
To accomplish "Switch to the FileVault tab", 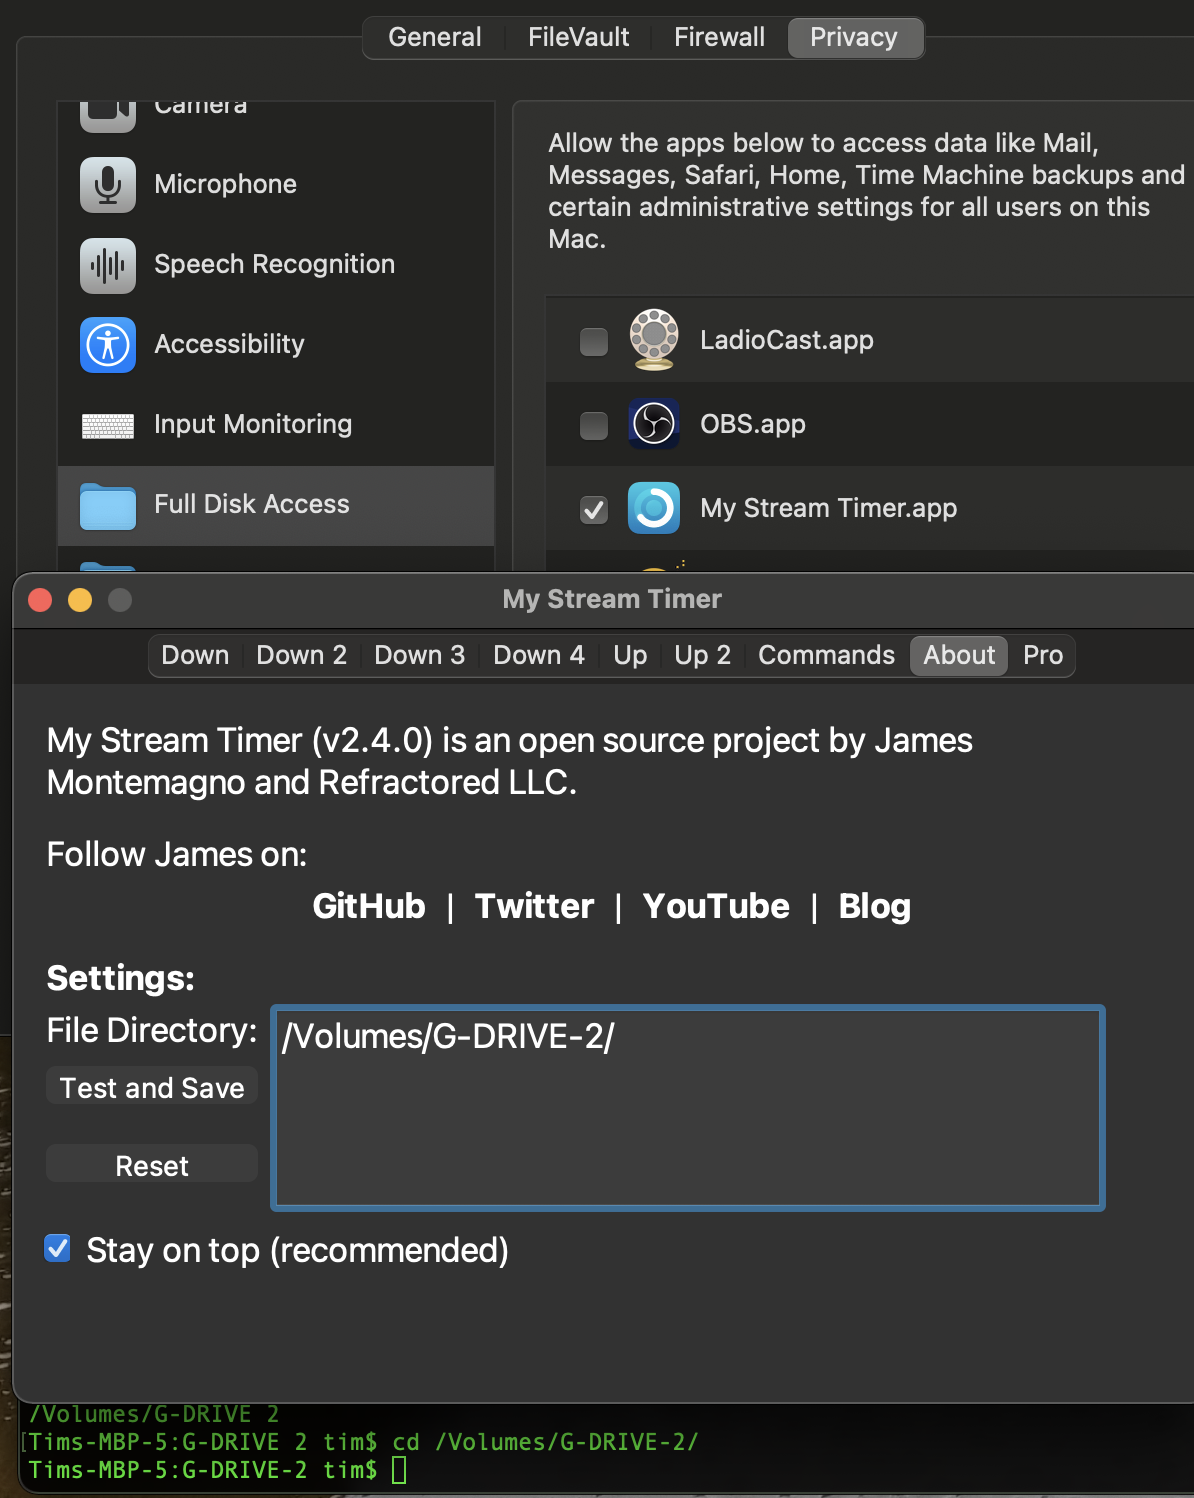I will point(578,37).
